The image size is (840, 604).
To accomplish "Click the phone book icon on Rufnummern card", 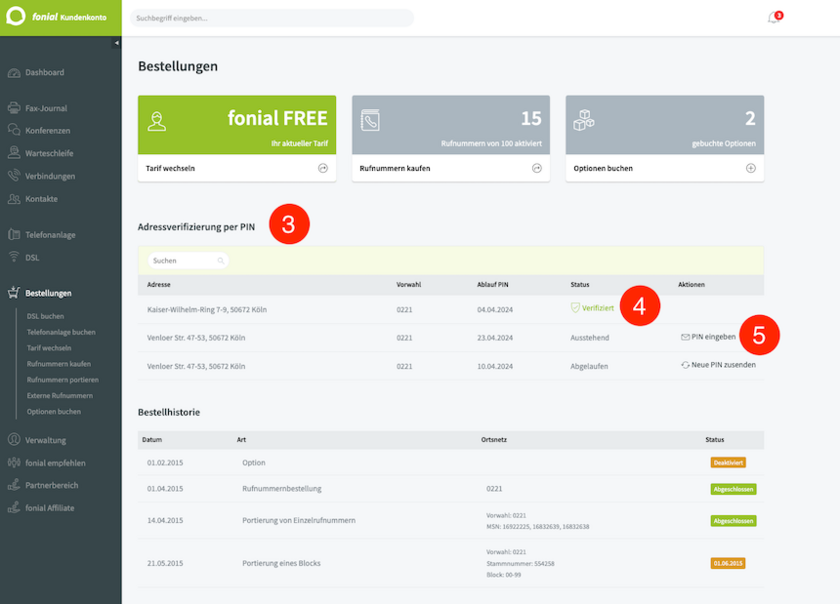I will [x=370, y=120].
